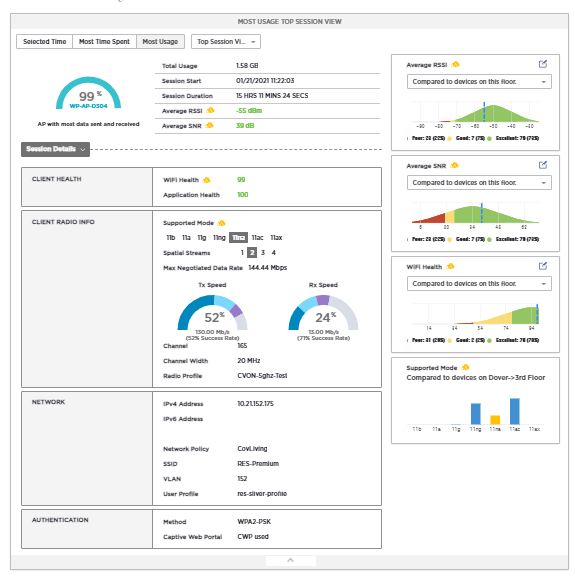Click the Tx Speed 52% gauge
Viewport: 575px width, 579px height.
(x=212, y=312)
